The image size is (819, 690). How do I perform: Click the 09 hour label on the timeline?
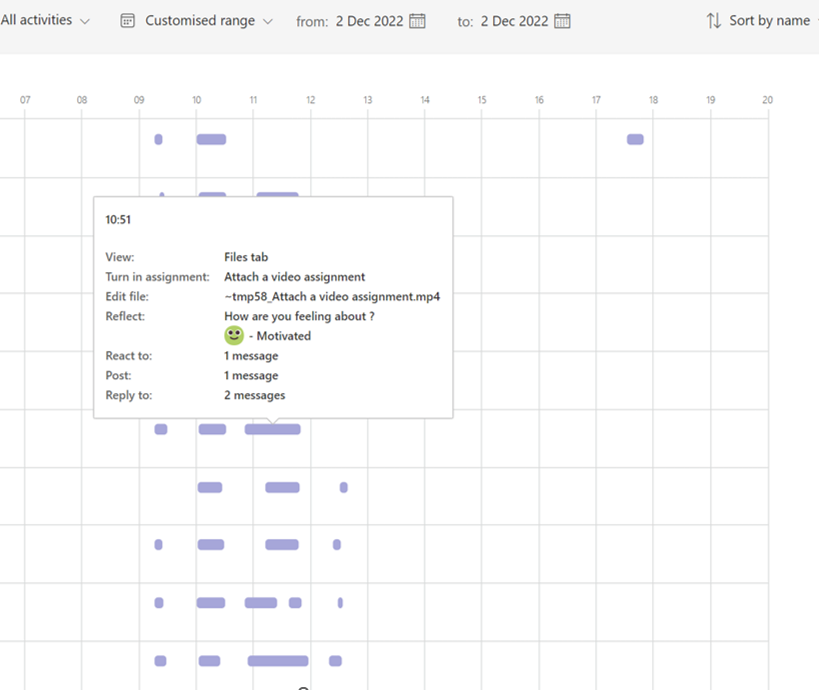[139, 100]
